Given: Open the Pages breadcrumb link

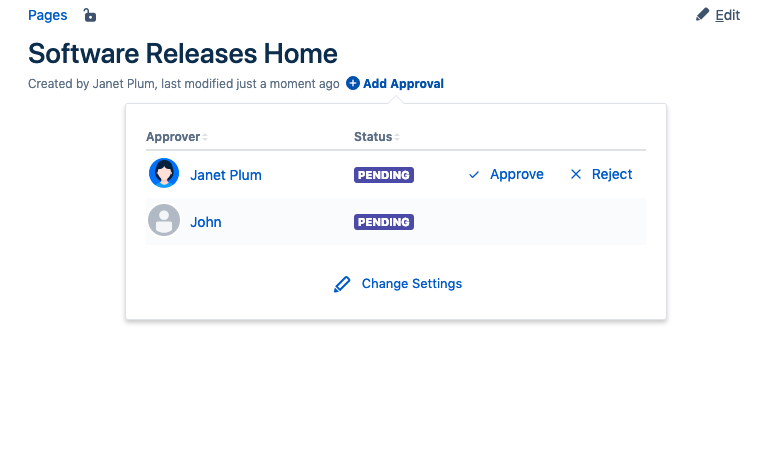Looking at the screenshot, I should point(48,15).
